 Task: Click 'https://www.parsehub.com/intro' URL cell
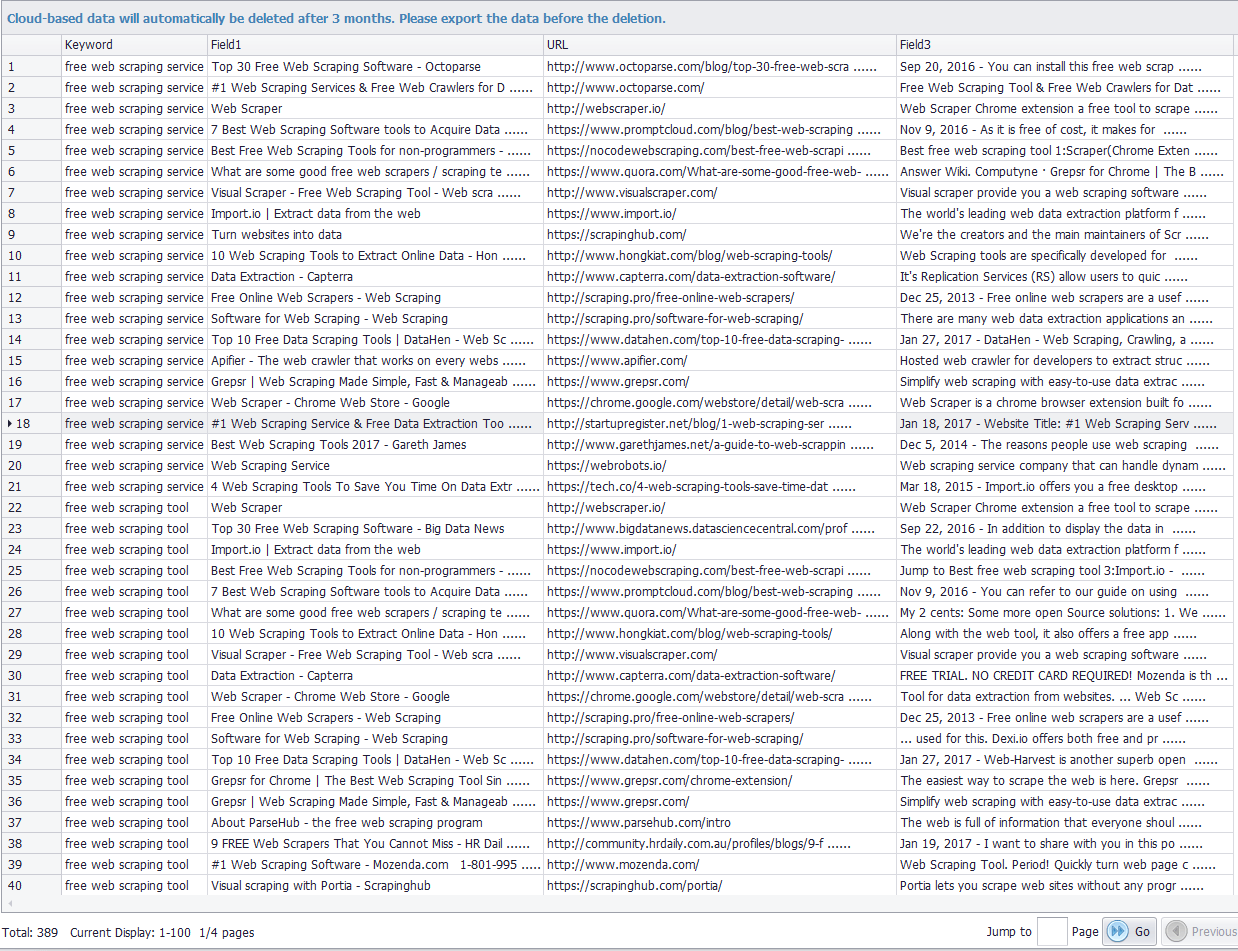[x=720, y=823]
